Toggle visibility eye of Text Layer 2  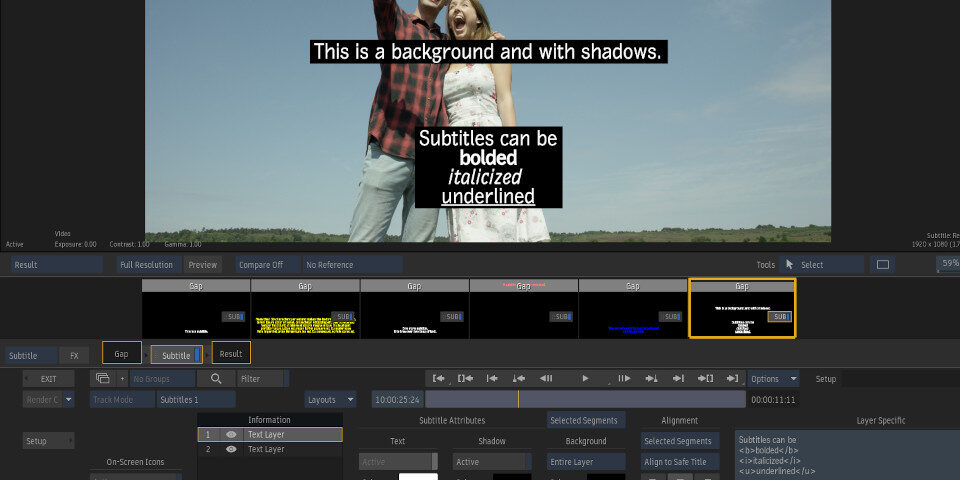point(231,450)
